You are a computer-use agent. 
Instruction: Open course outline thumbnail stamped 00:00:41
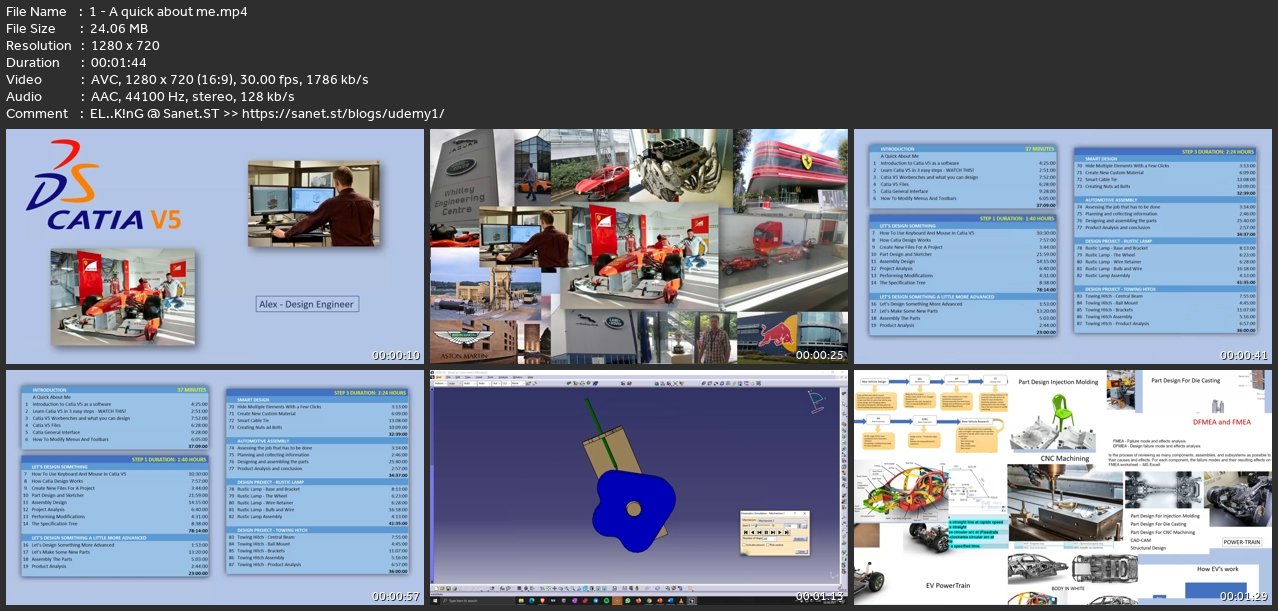coord(1063,247)
